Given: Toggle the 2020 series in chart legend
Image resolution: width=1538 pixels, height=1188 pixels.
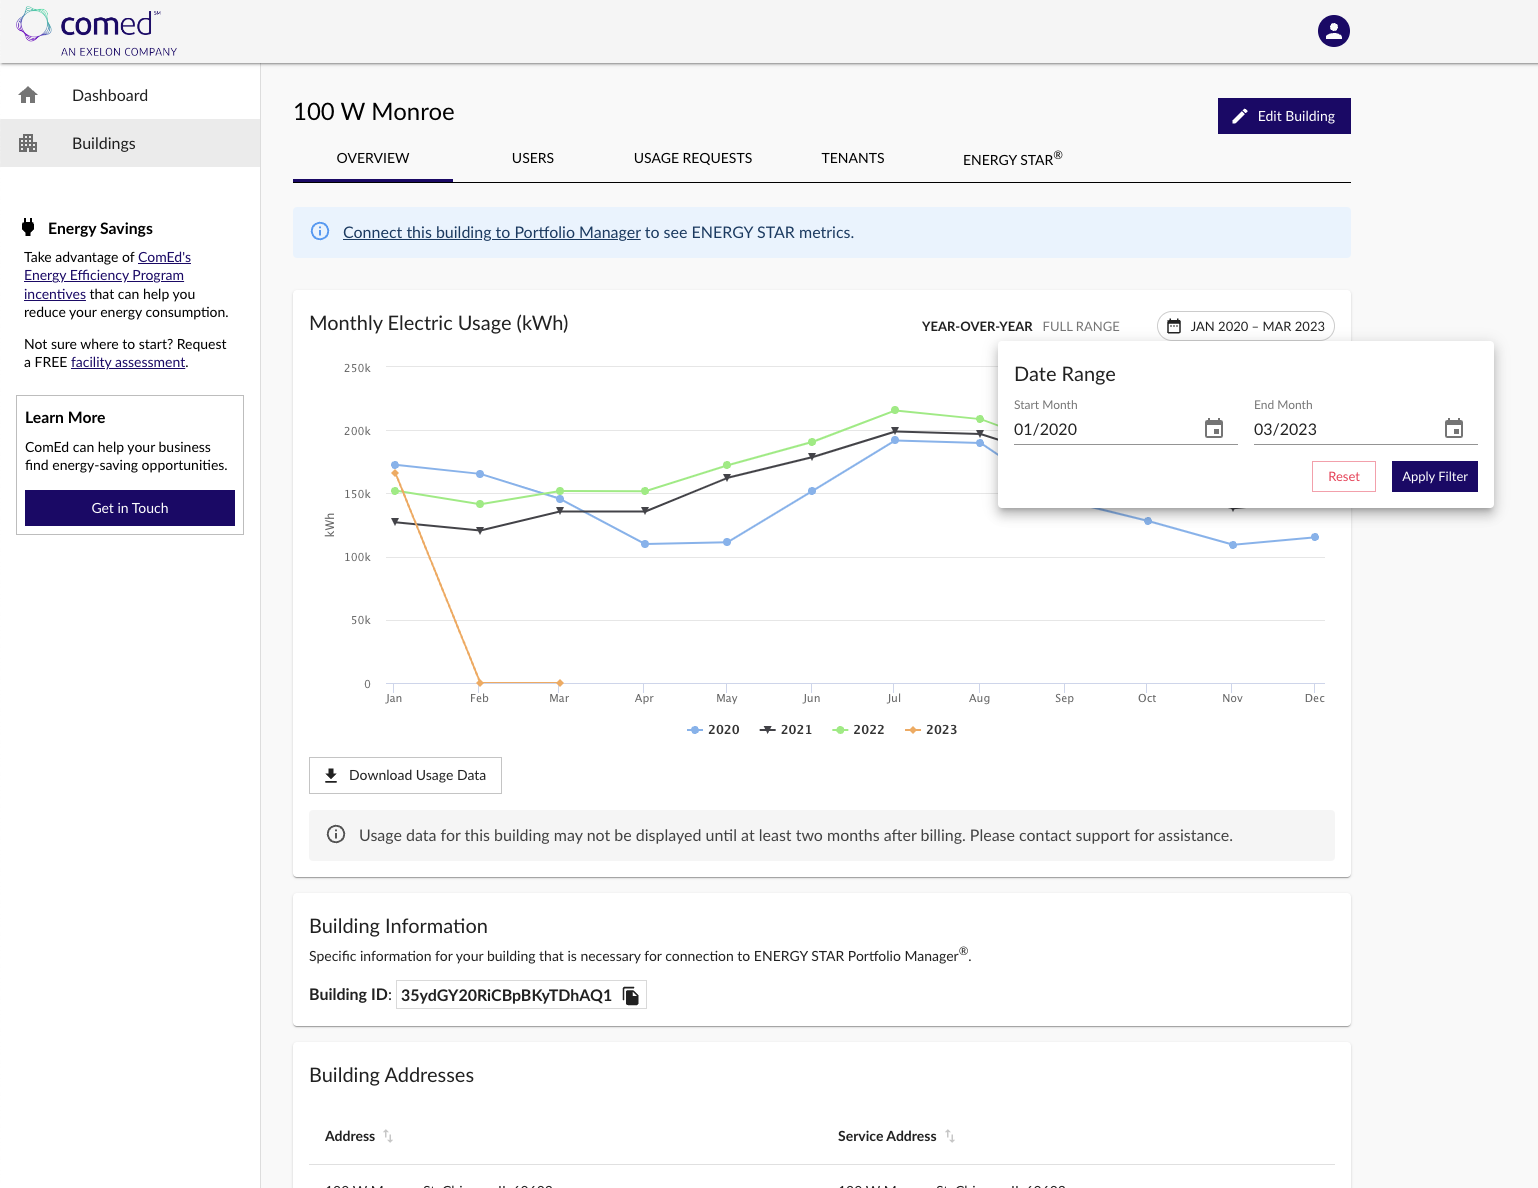Looking at the screenshot, I should [713, 730].
